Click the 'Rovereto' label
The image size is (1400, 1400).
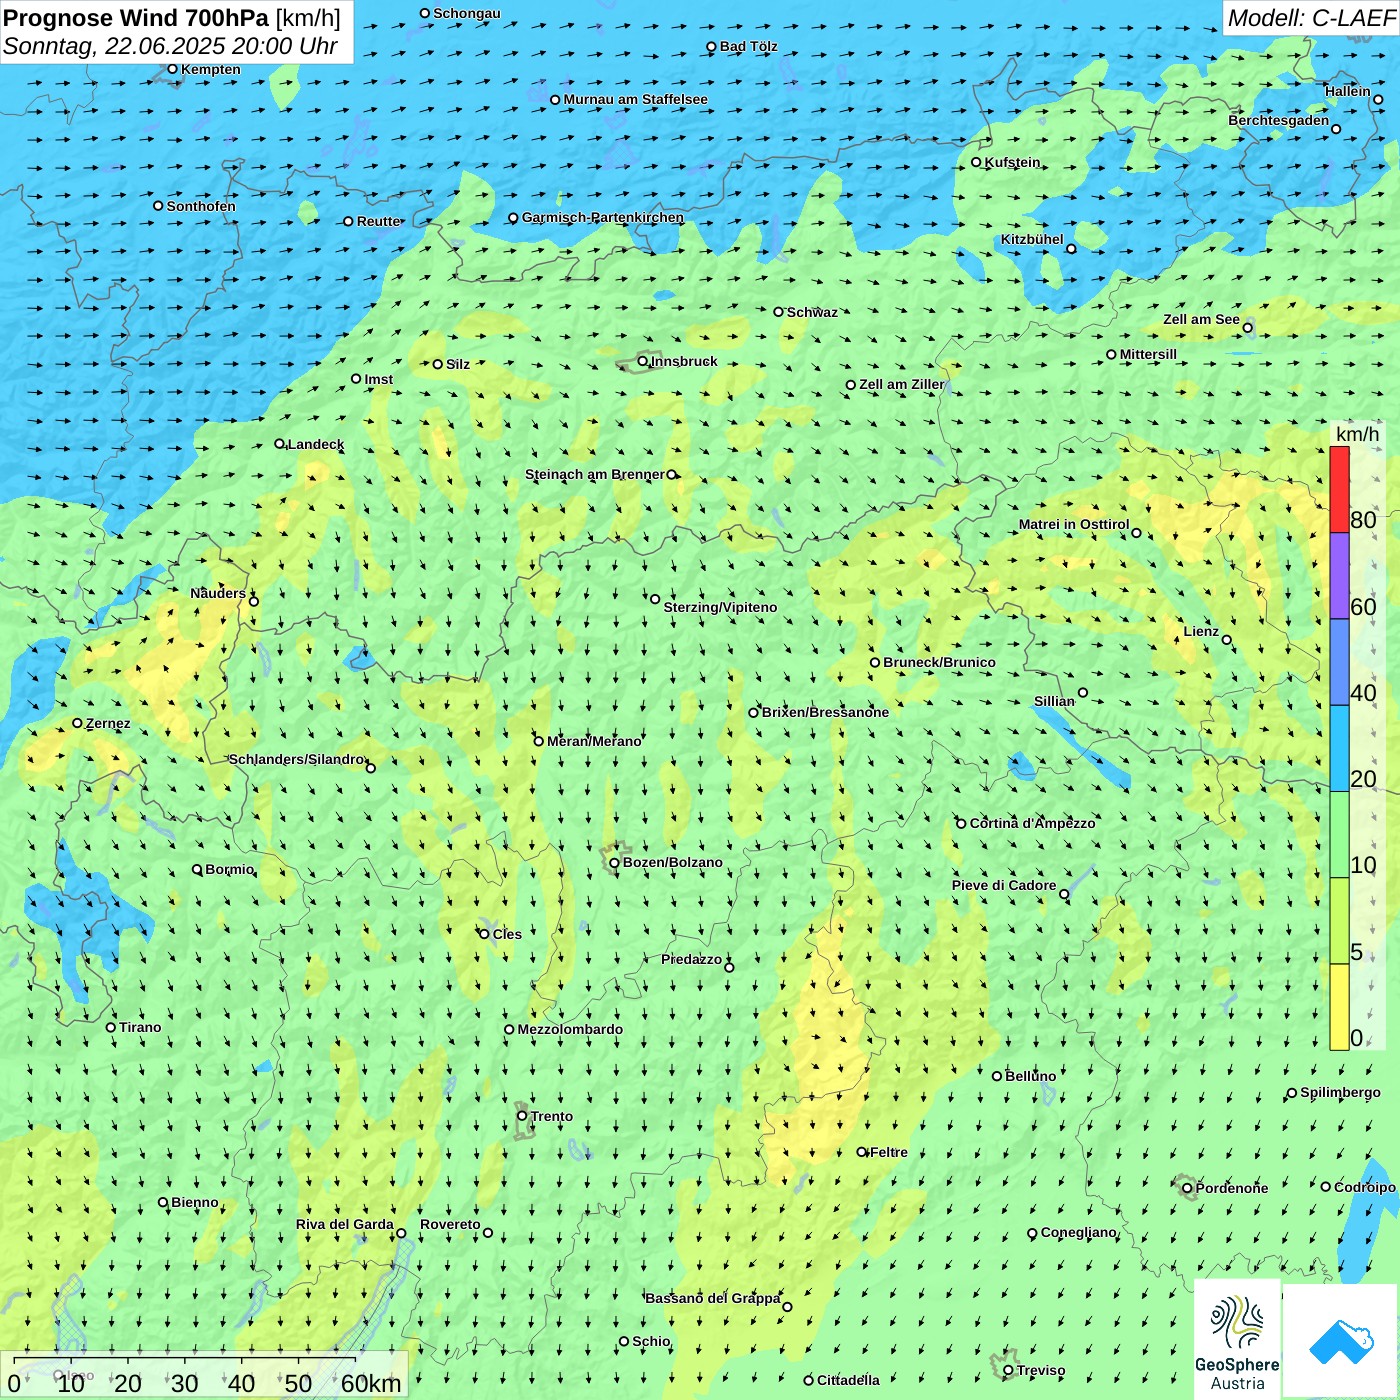tap(450, 1224)
